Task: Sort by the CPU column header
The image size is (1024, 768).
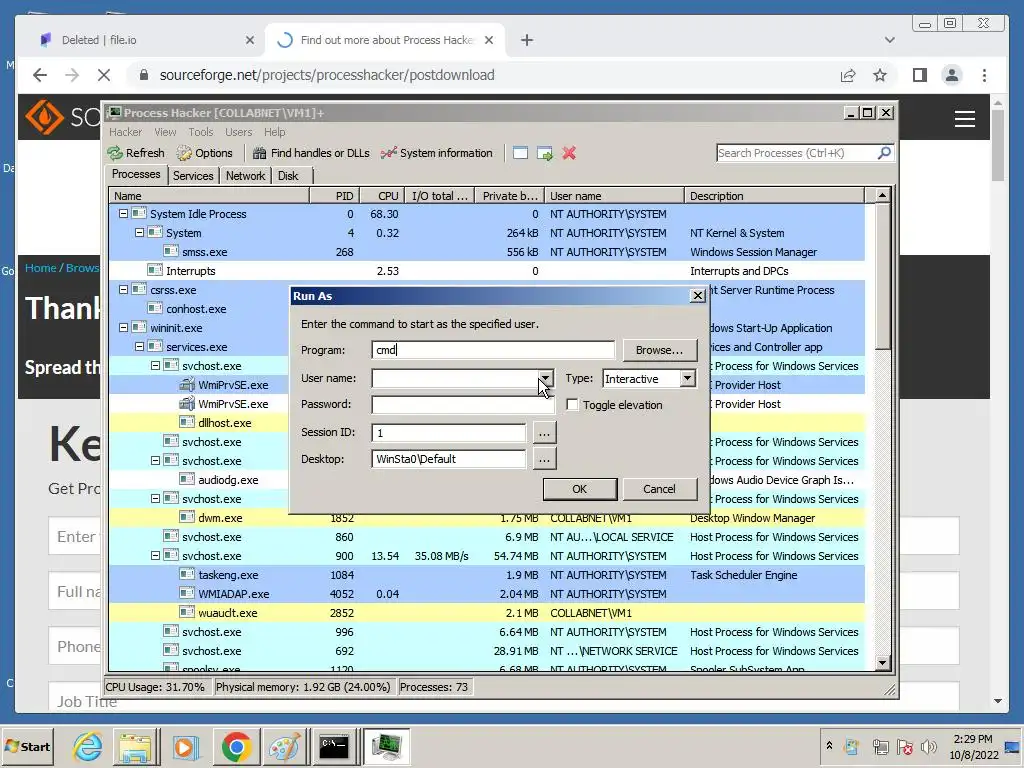Action: pos(381,196)
